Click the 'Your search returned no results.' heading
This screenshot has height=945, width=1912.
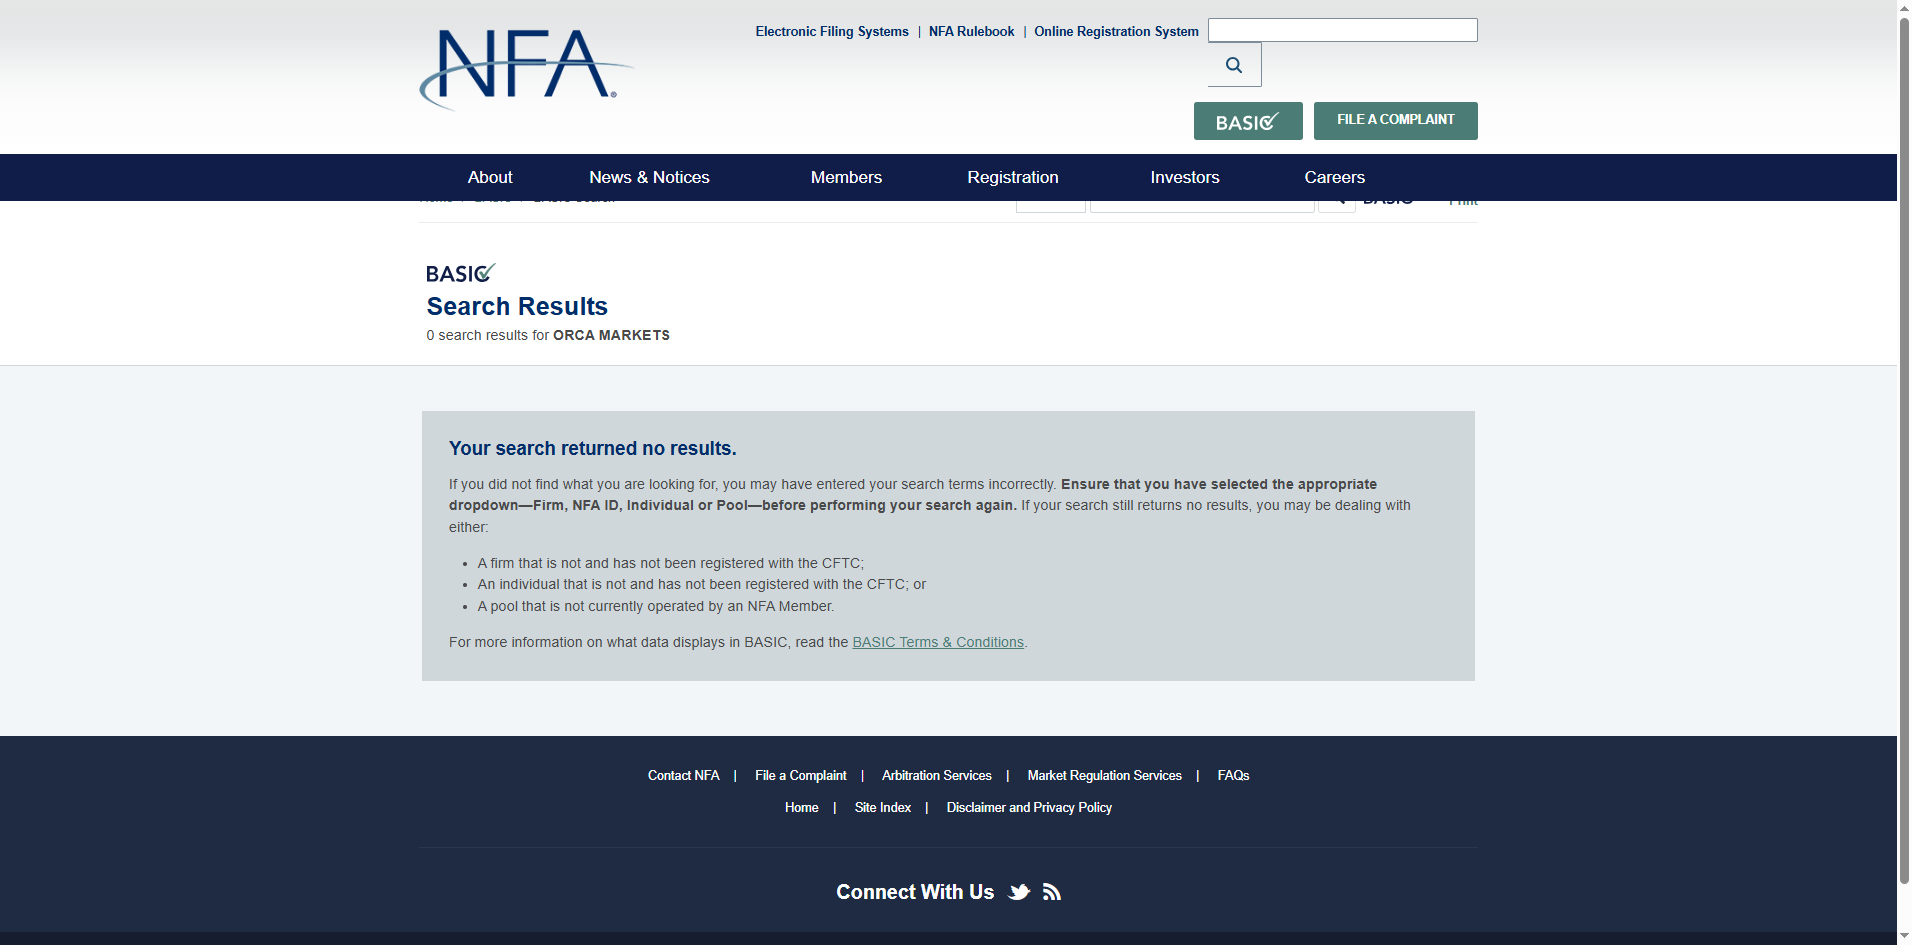tap(592, 448)
